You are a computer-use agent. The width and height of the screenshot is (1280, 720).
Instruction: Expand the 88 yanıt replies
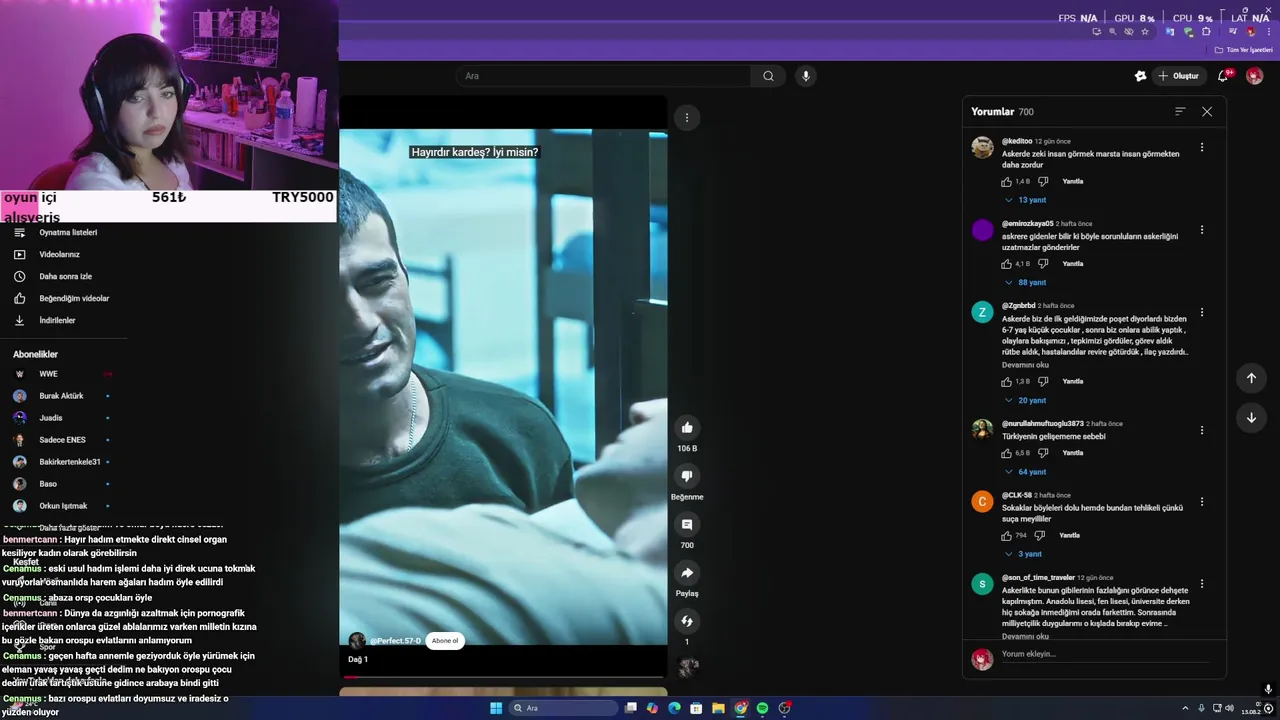pyautogui.click(x=1025, y=283)
